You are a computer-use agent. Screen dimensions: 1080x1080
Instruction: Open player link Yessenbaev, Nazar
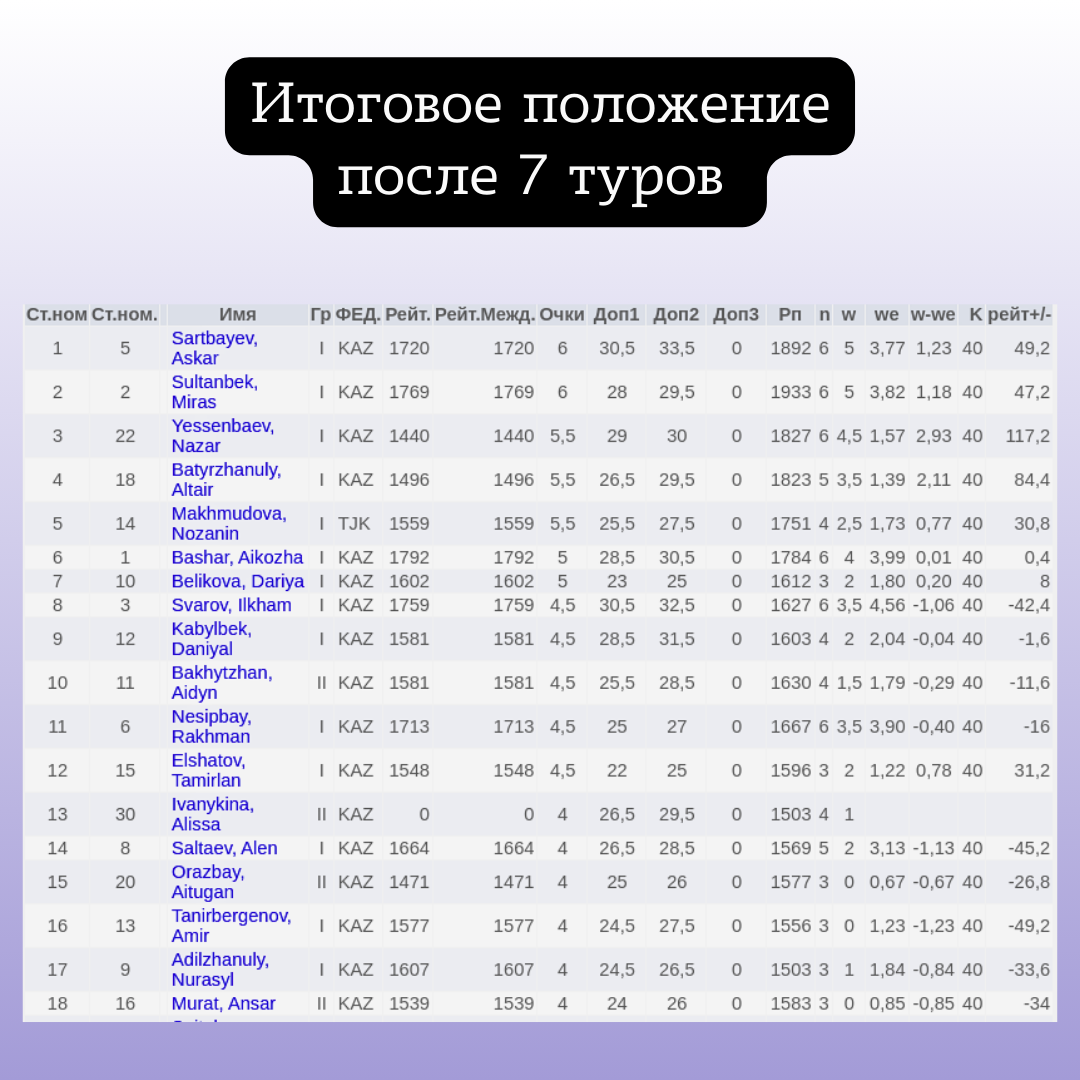click(x=222, y=436)
